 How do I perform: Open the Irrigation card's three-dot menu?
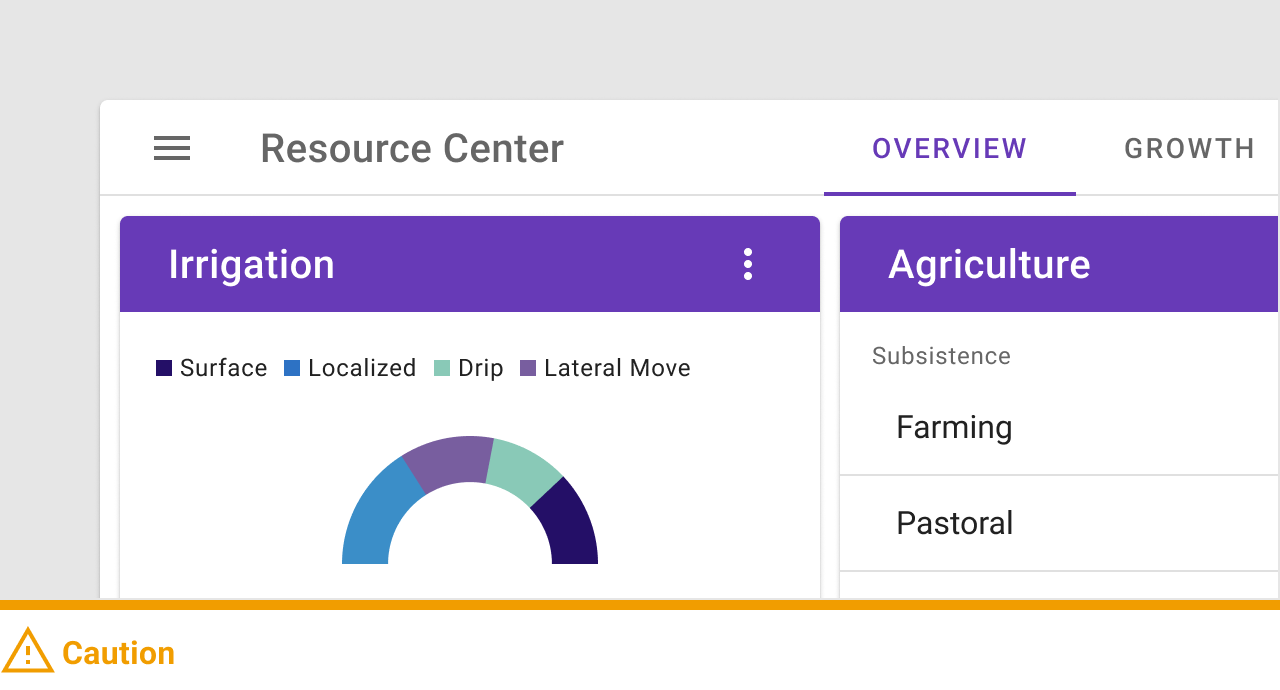tap(748, 264)
